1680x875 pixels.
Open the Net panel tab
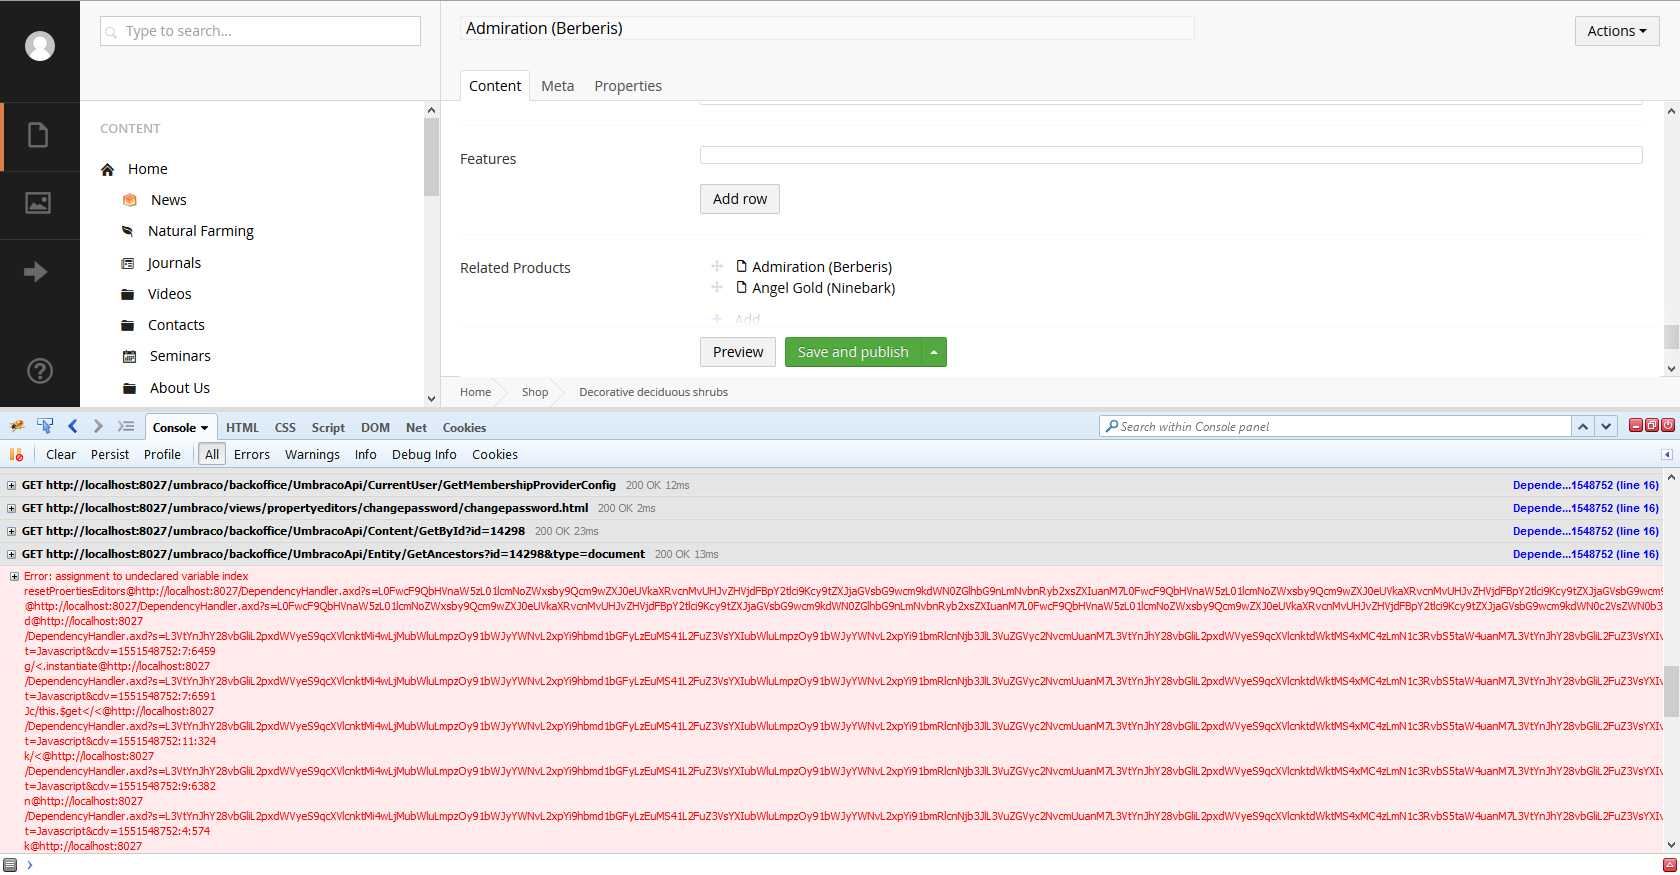416,427
